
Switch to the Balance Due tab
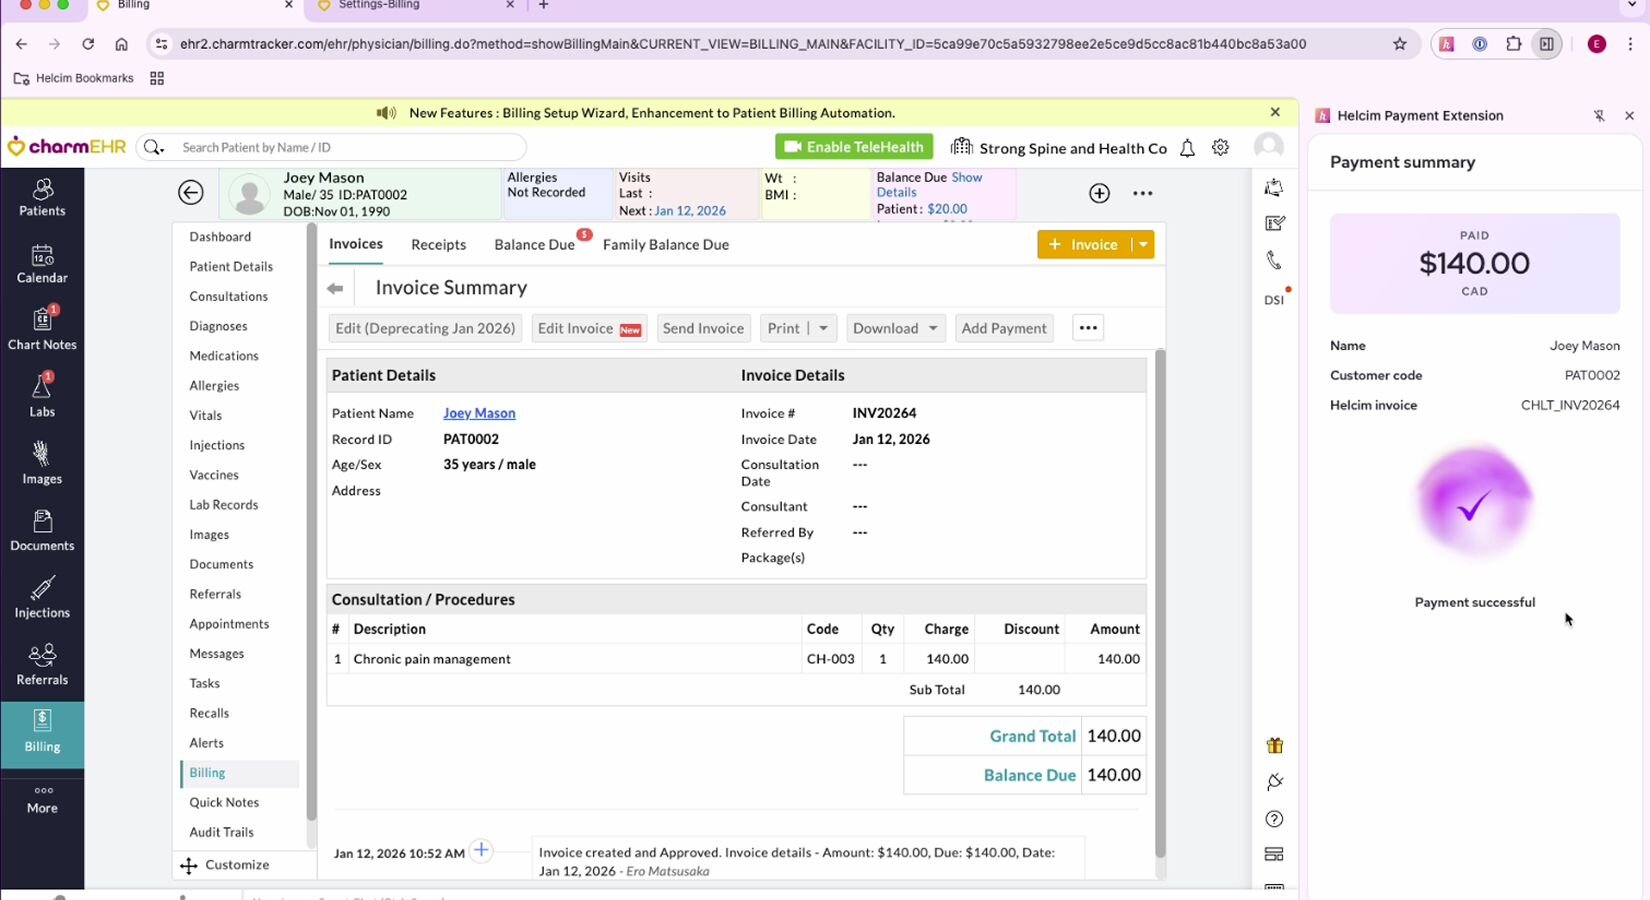[534, 244]
